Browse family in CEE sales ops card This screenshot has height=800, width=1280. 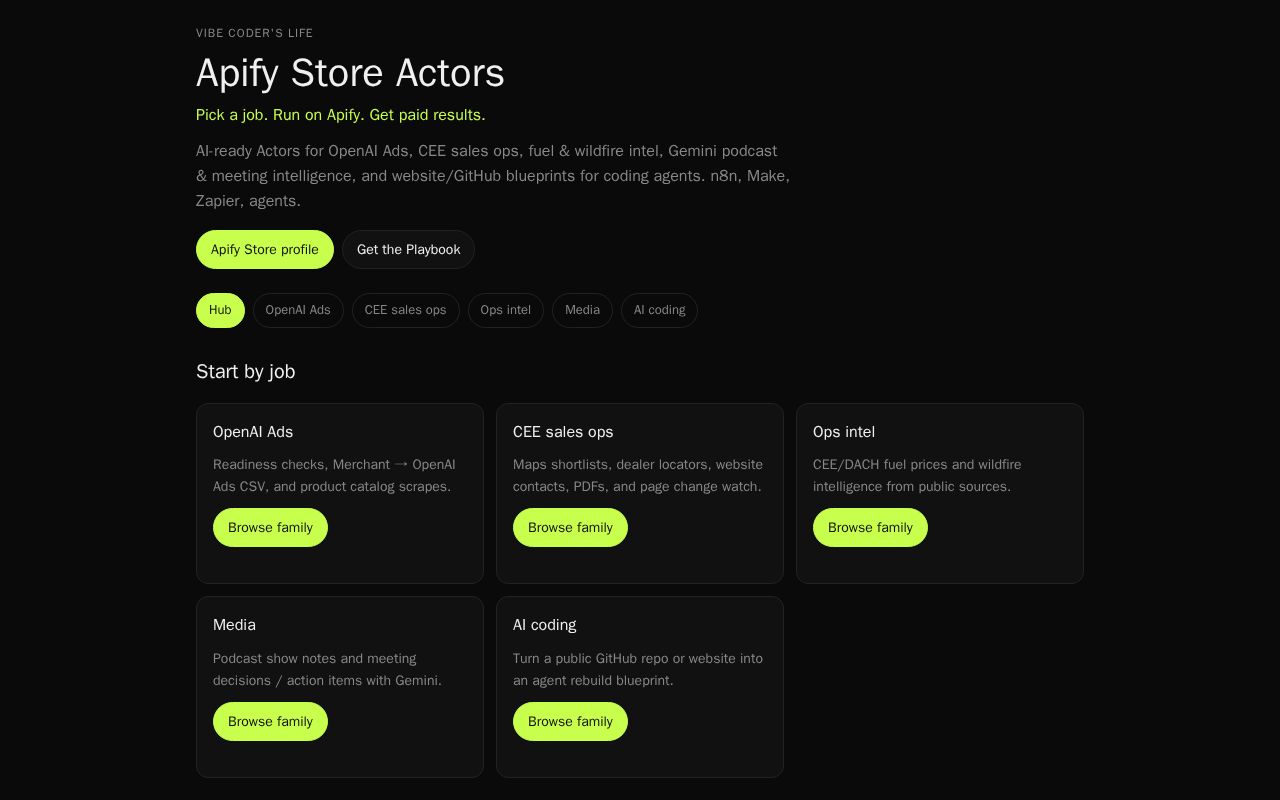(x=570, y=527)
